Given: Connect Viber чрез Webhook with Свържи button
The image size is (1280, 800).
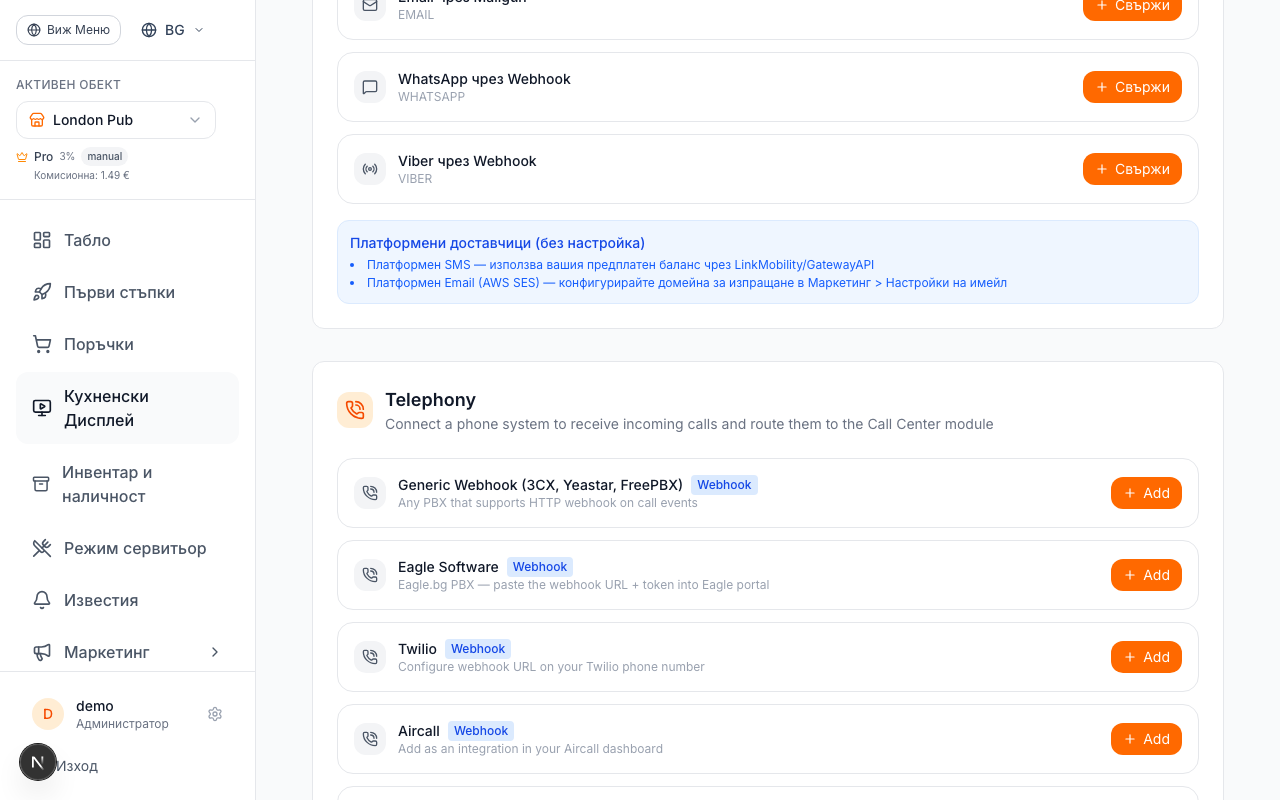Looking at the screenshot, I should point(1132,169).
